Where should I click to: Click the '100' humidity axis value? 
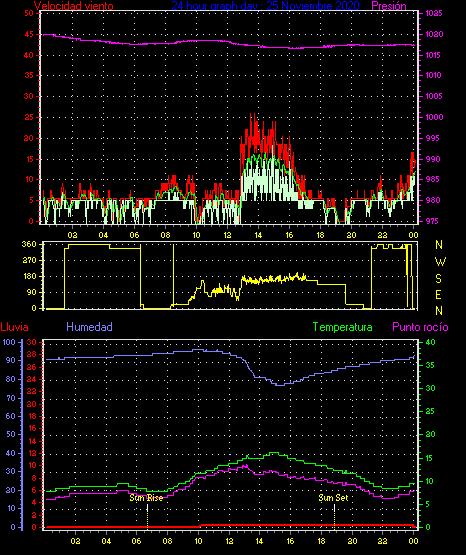point(9,342)
